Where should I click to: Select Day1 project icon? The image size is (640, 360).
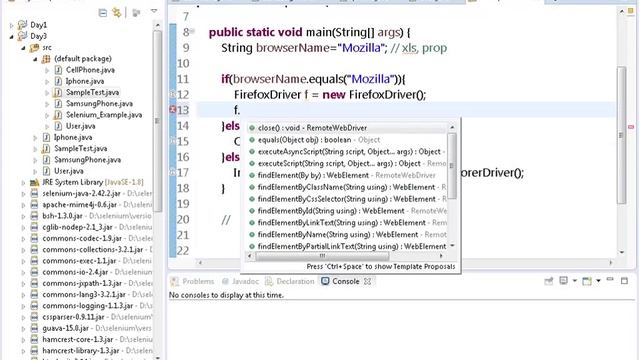tap(22, 25)
